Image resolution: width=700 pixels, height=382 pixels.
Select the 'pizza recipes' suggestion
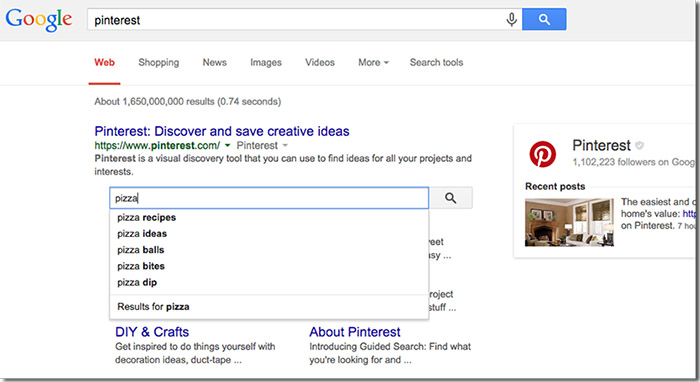(x=269, y=218)
